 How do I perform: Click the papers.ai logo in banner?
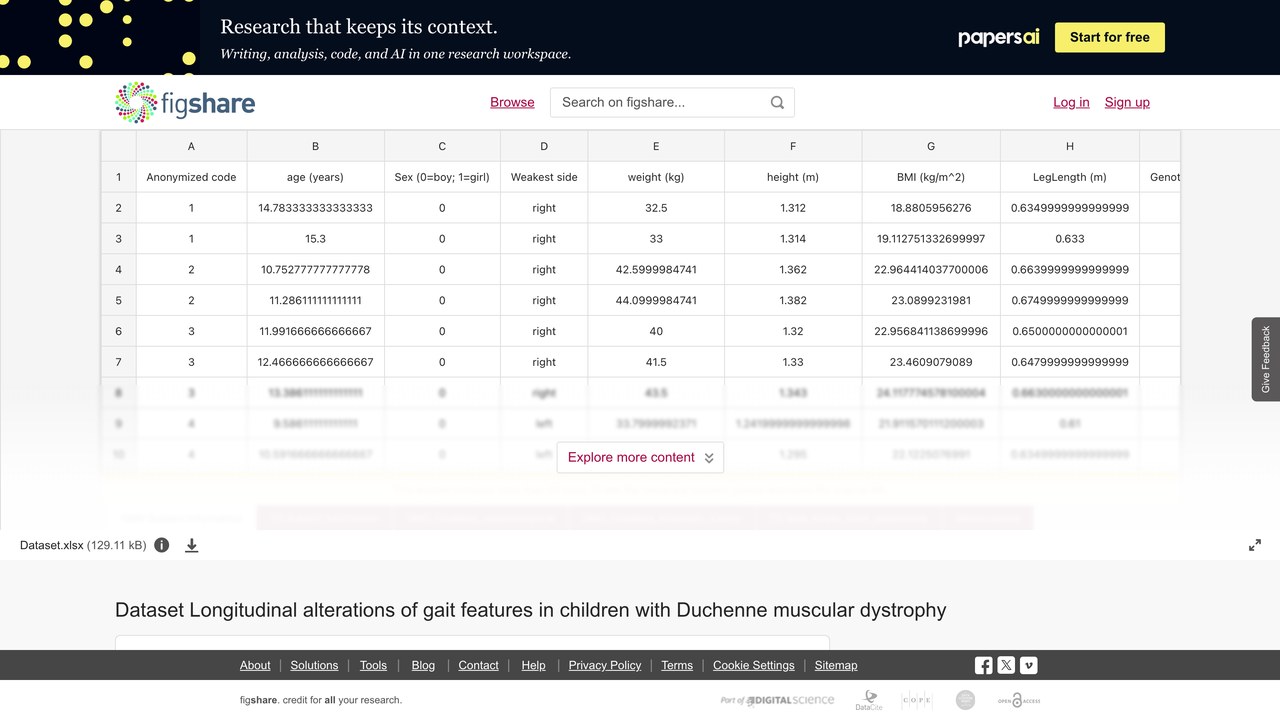[999, 37]
